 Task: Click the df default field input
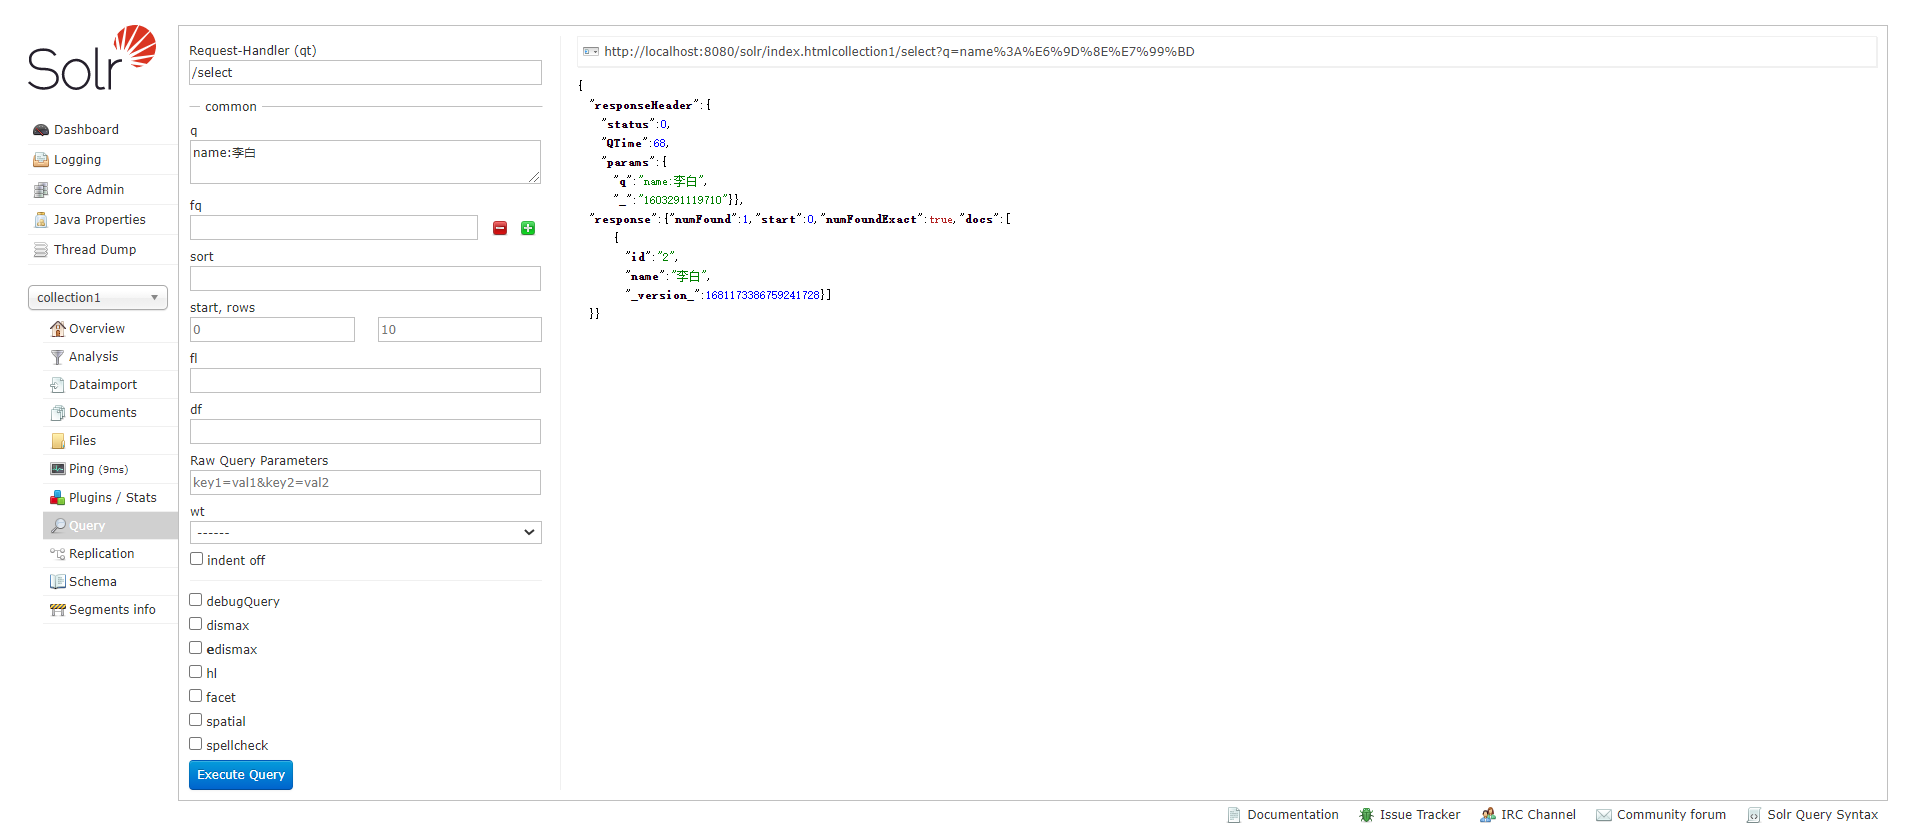(366, 432)
